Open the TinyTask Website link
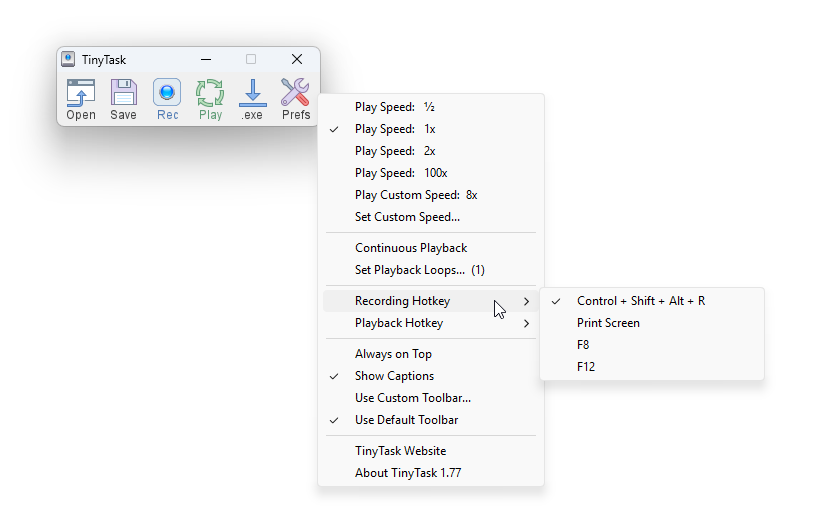The width and height of the screenshot is (822, 526). [431, 451]
